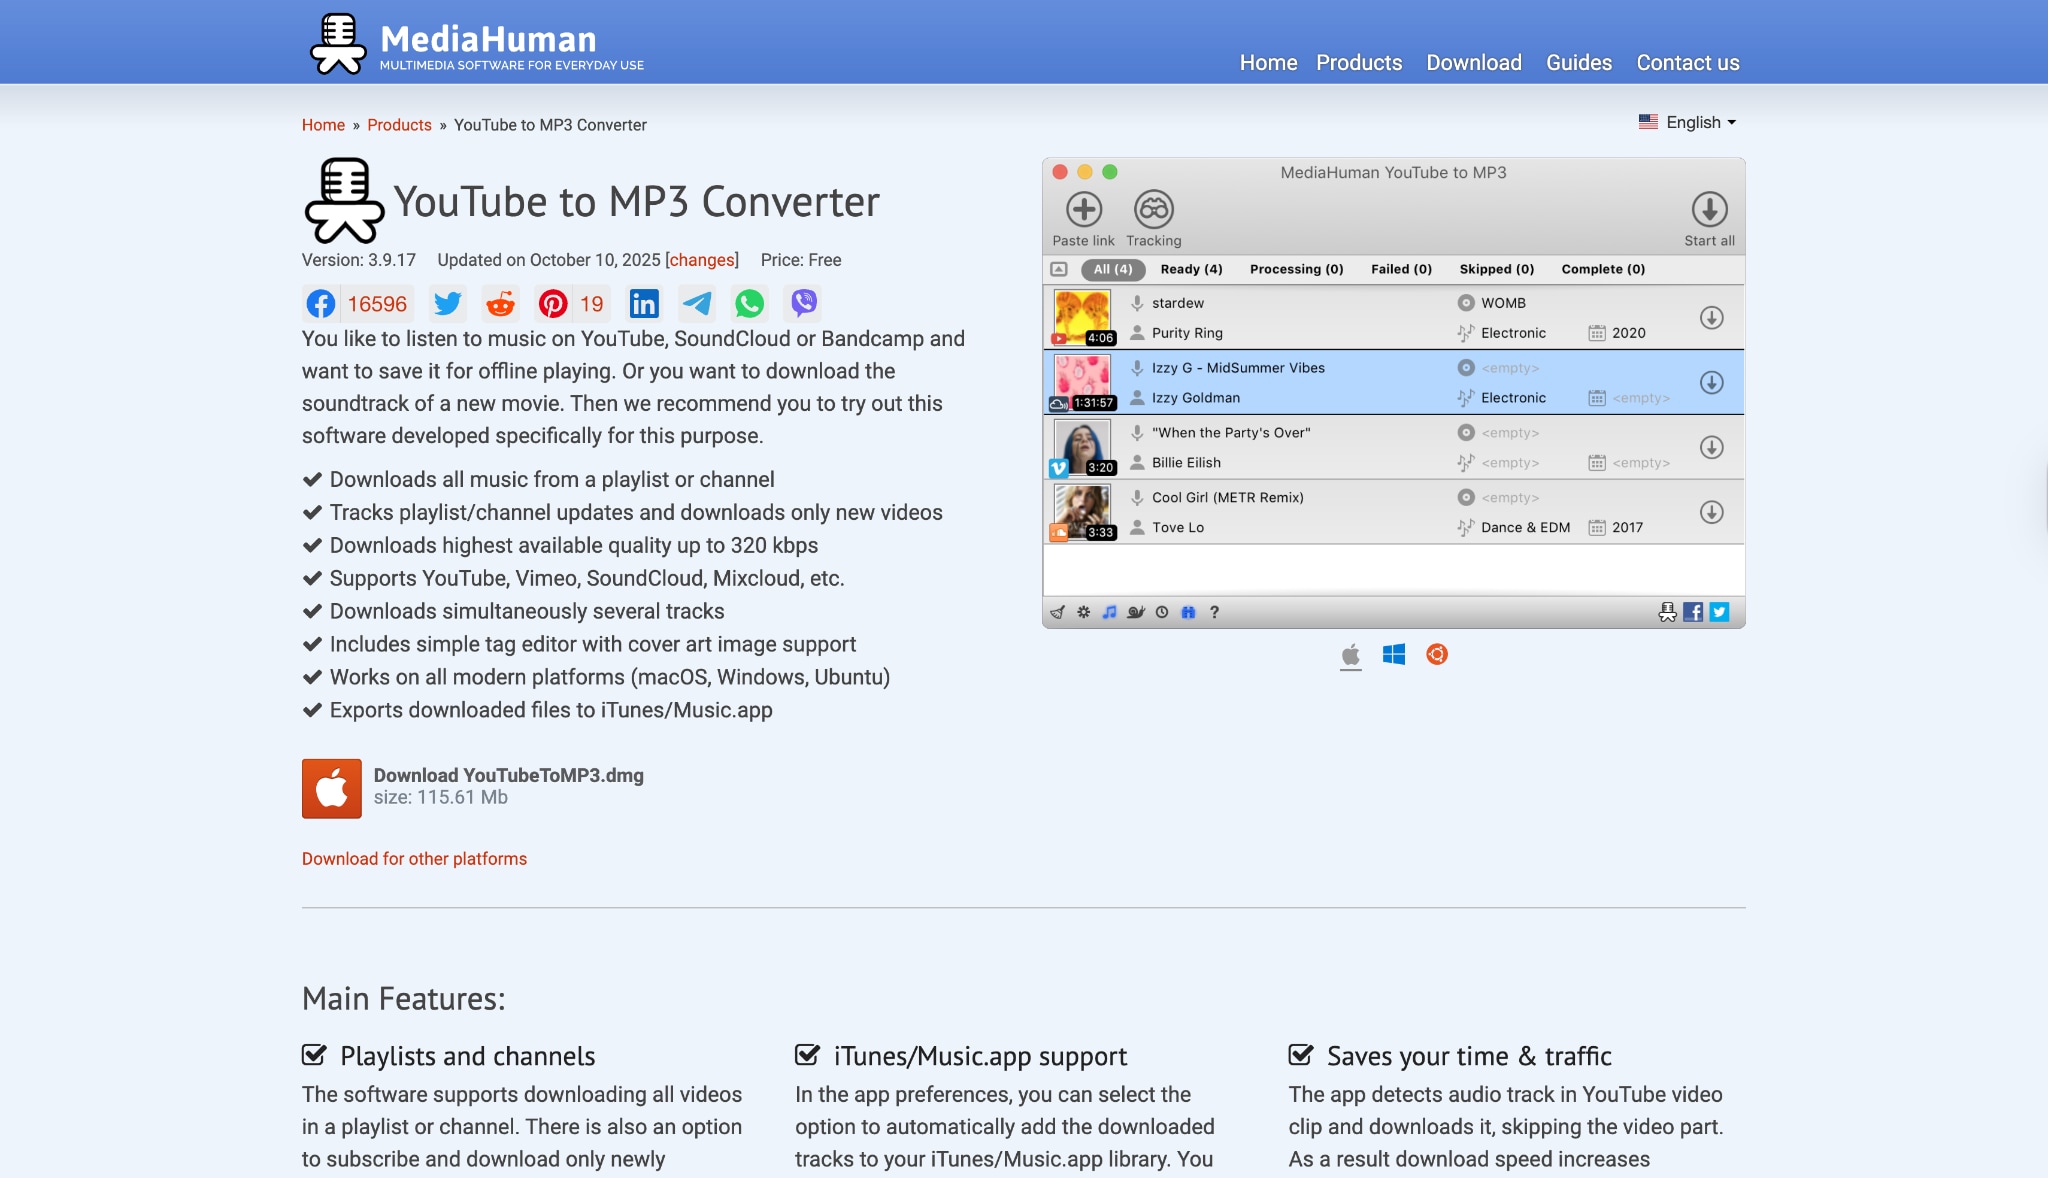Expand the changes link next to the update date
This screenshot has height=1178, width=2048.
click(x=702, y=259)
